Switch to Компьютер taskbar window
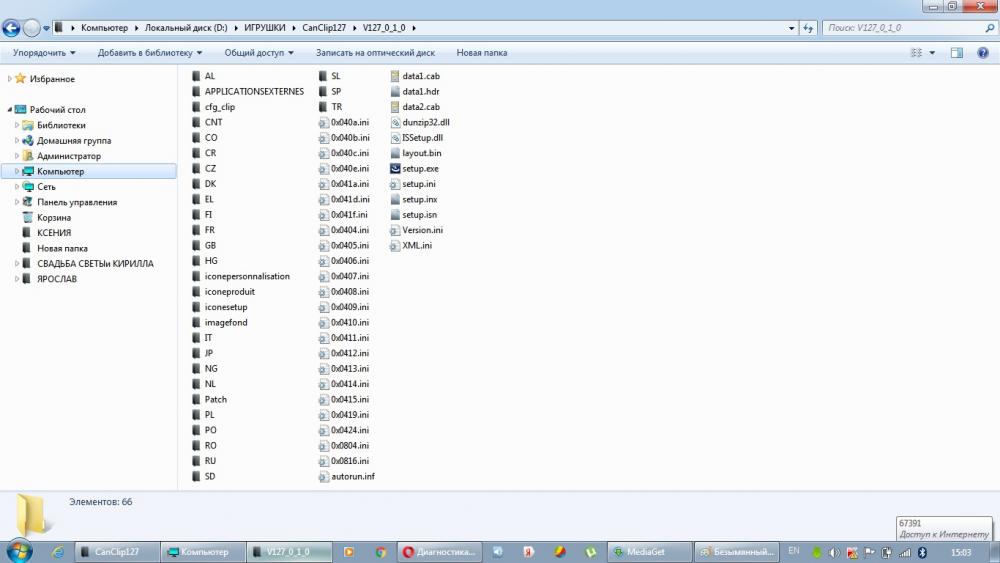 click(203, 552)
